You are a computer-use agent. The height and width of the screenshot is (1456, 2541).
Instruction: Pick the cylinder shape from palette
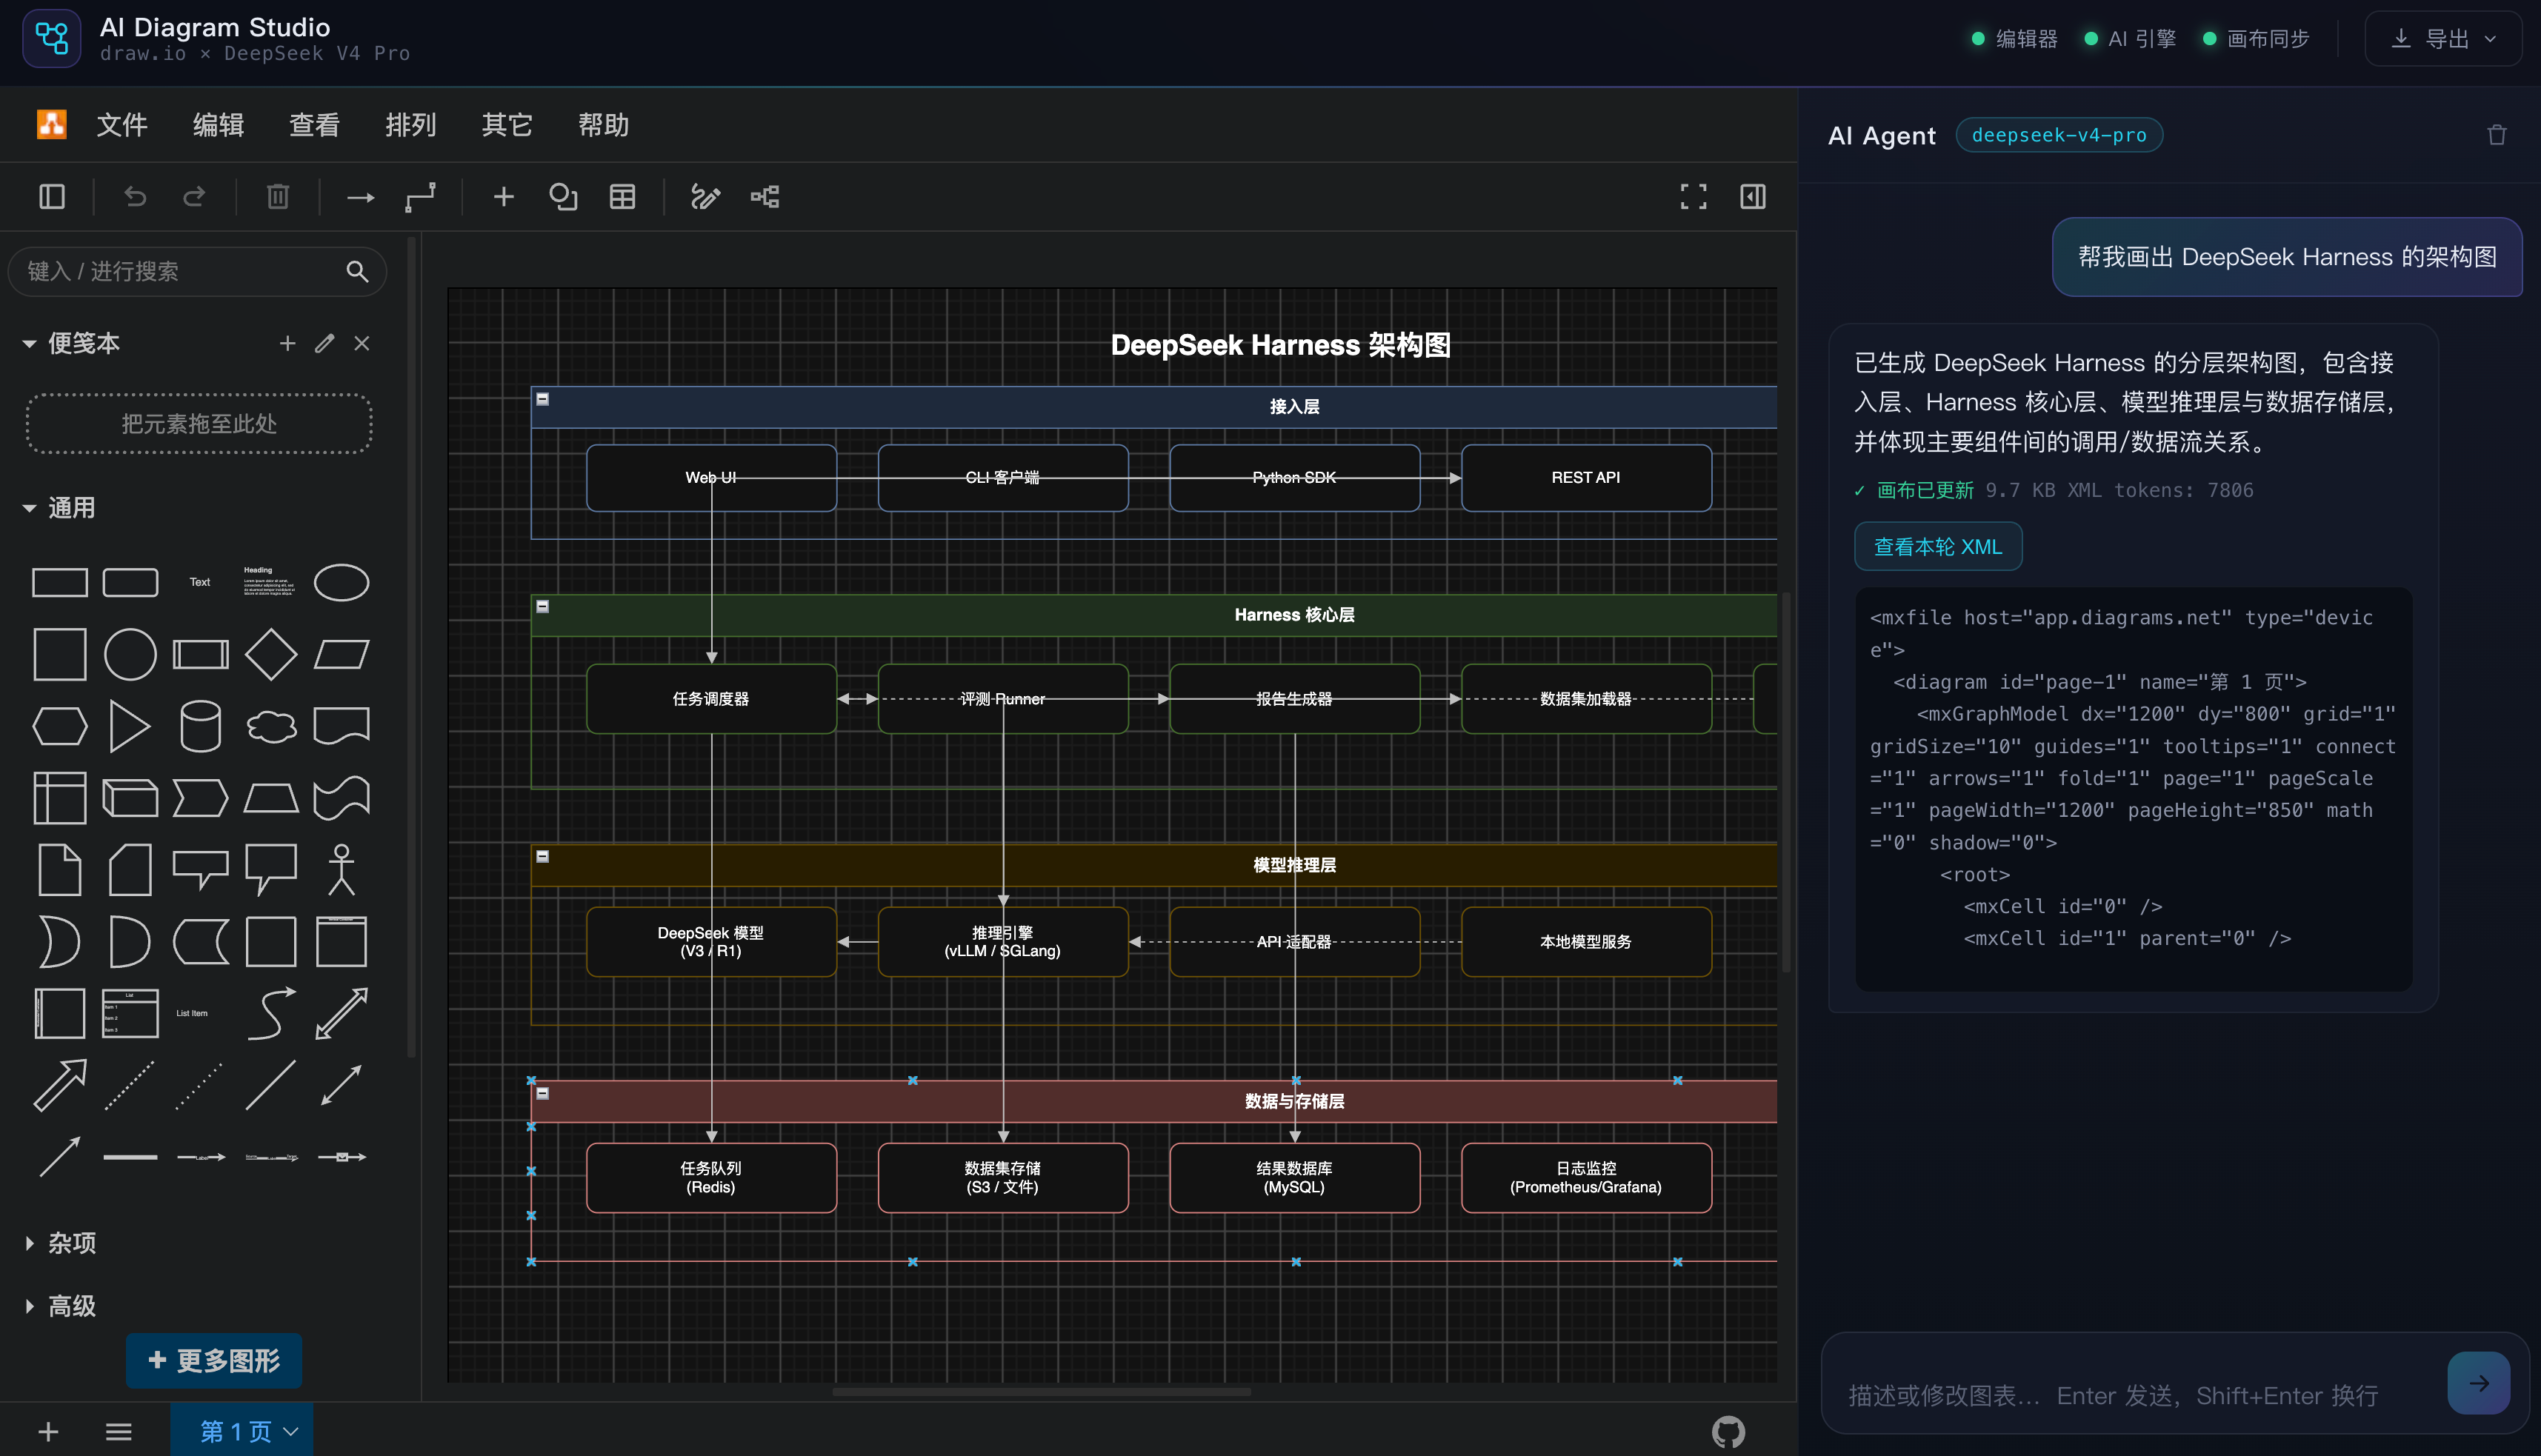[200, 726]
